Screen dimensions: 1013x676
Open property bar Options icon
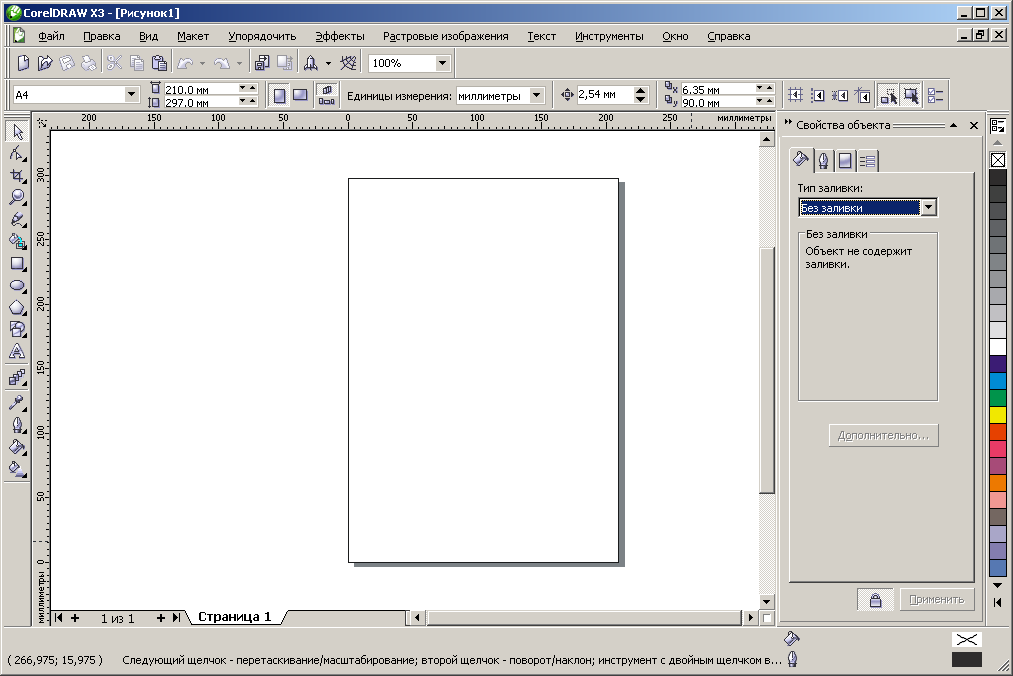coord(935,96)
